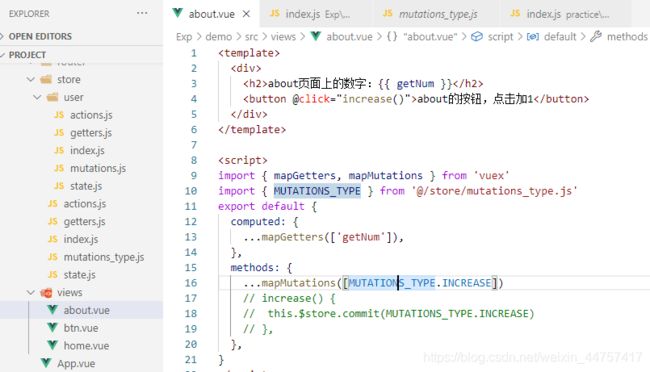The width and height of the screenshot is (650, 372).
Task: Click 'getNum' in the mapGetters call
Action: click(x=361, y=237)
